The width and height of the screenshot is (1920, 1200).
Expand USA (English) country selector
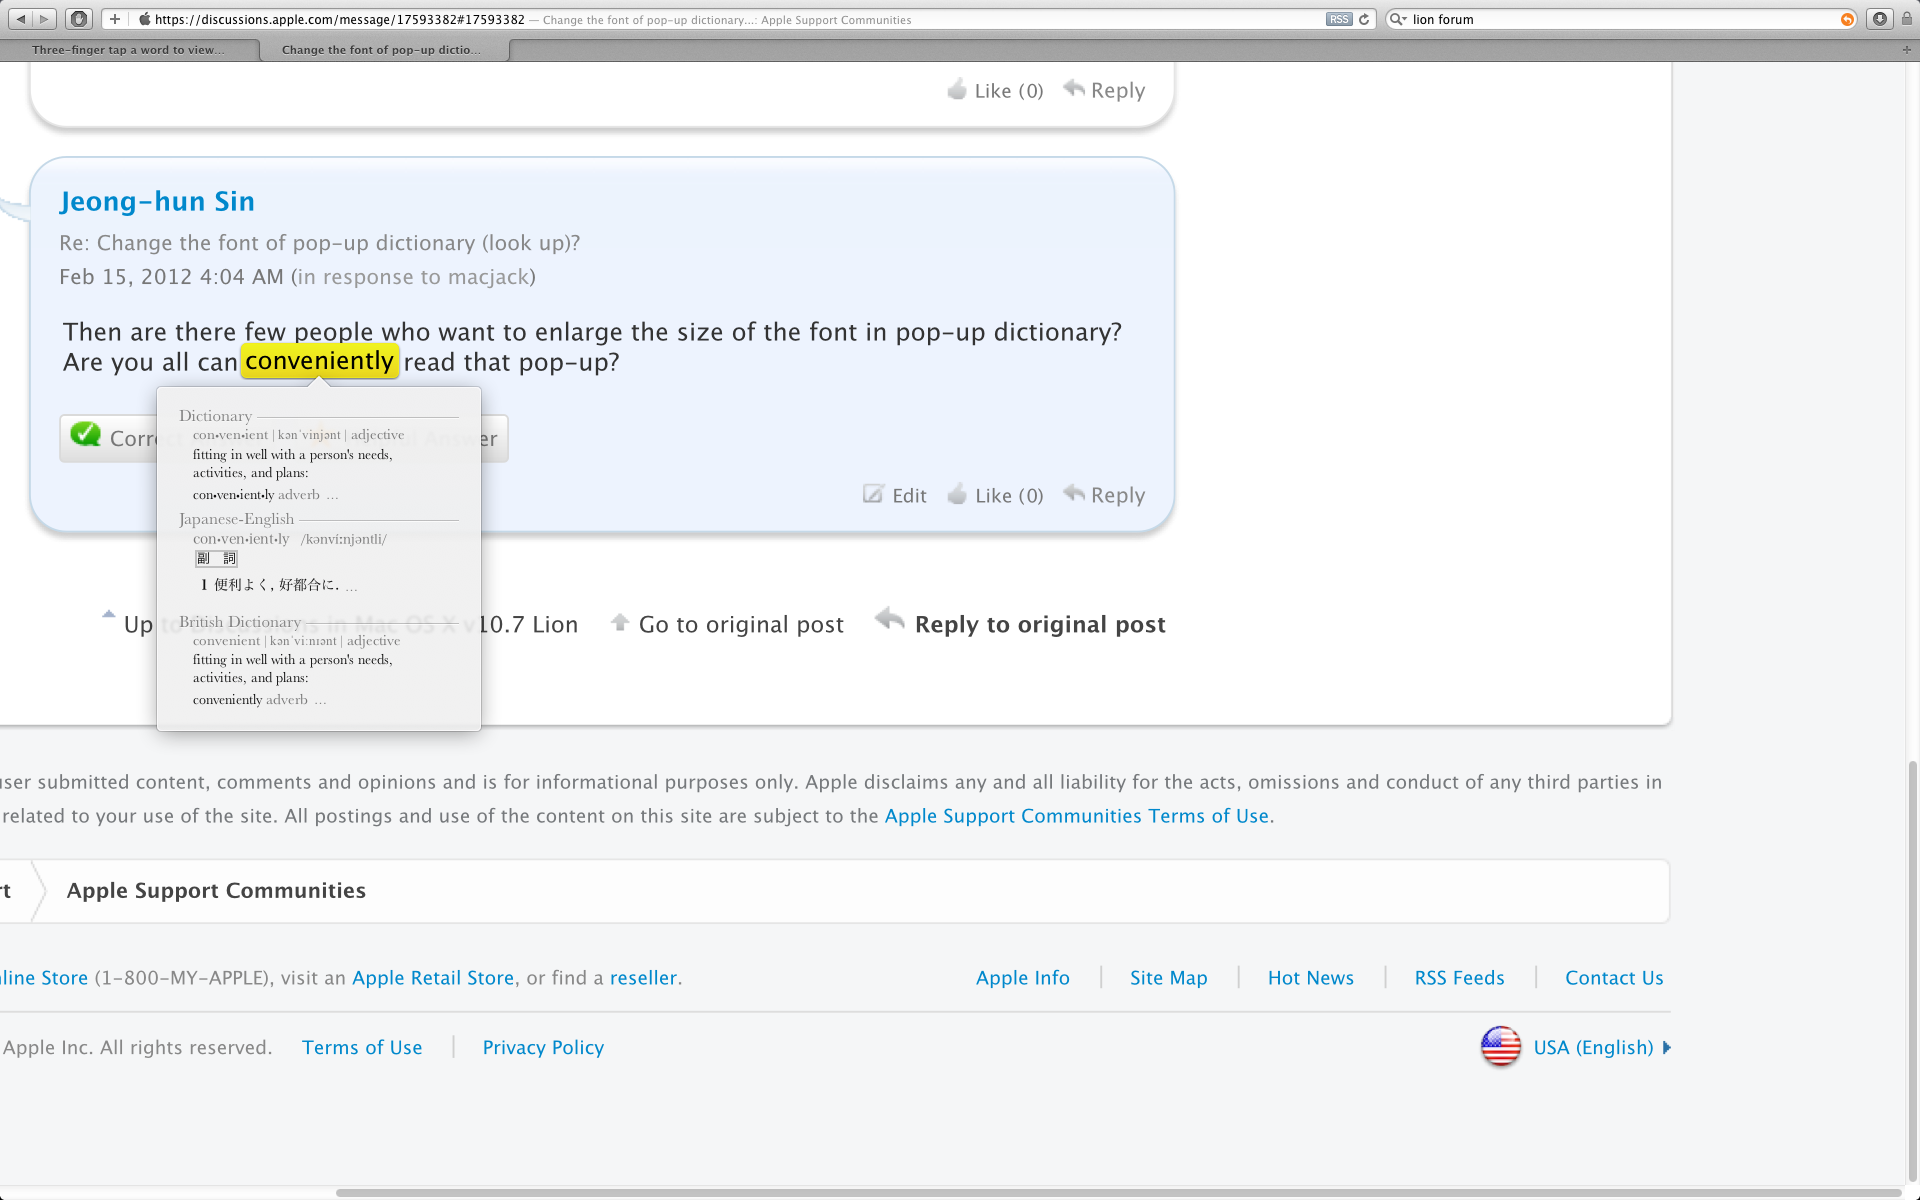(x=1593, y=1047)
